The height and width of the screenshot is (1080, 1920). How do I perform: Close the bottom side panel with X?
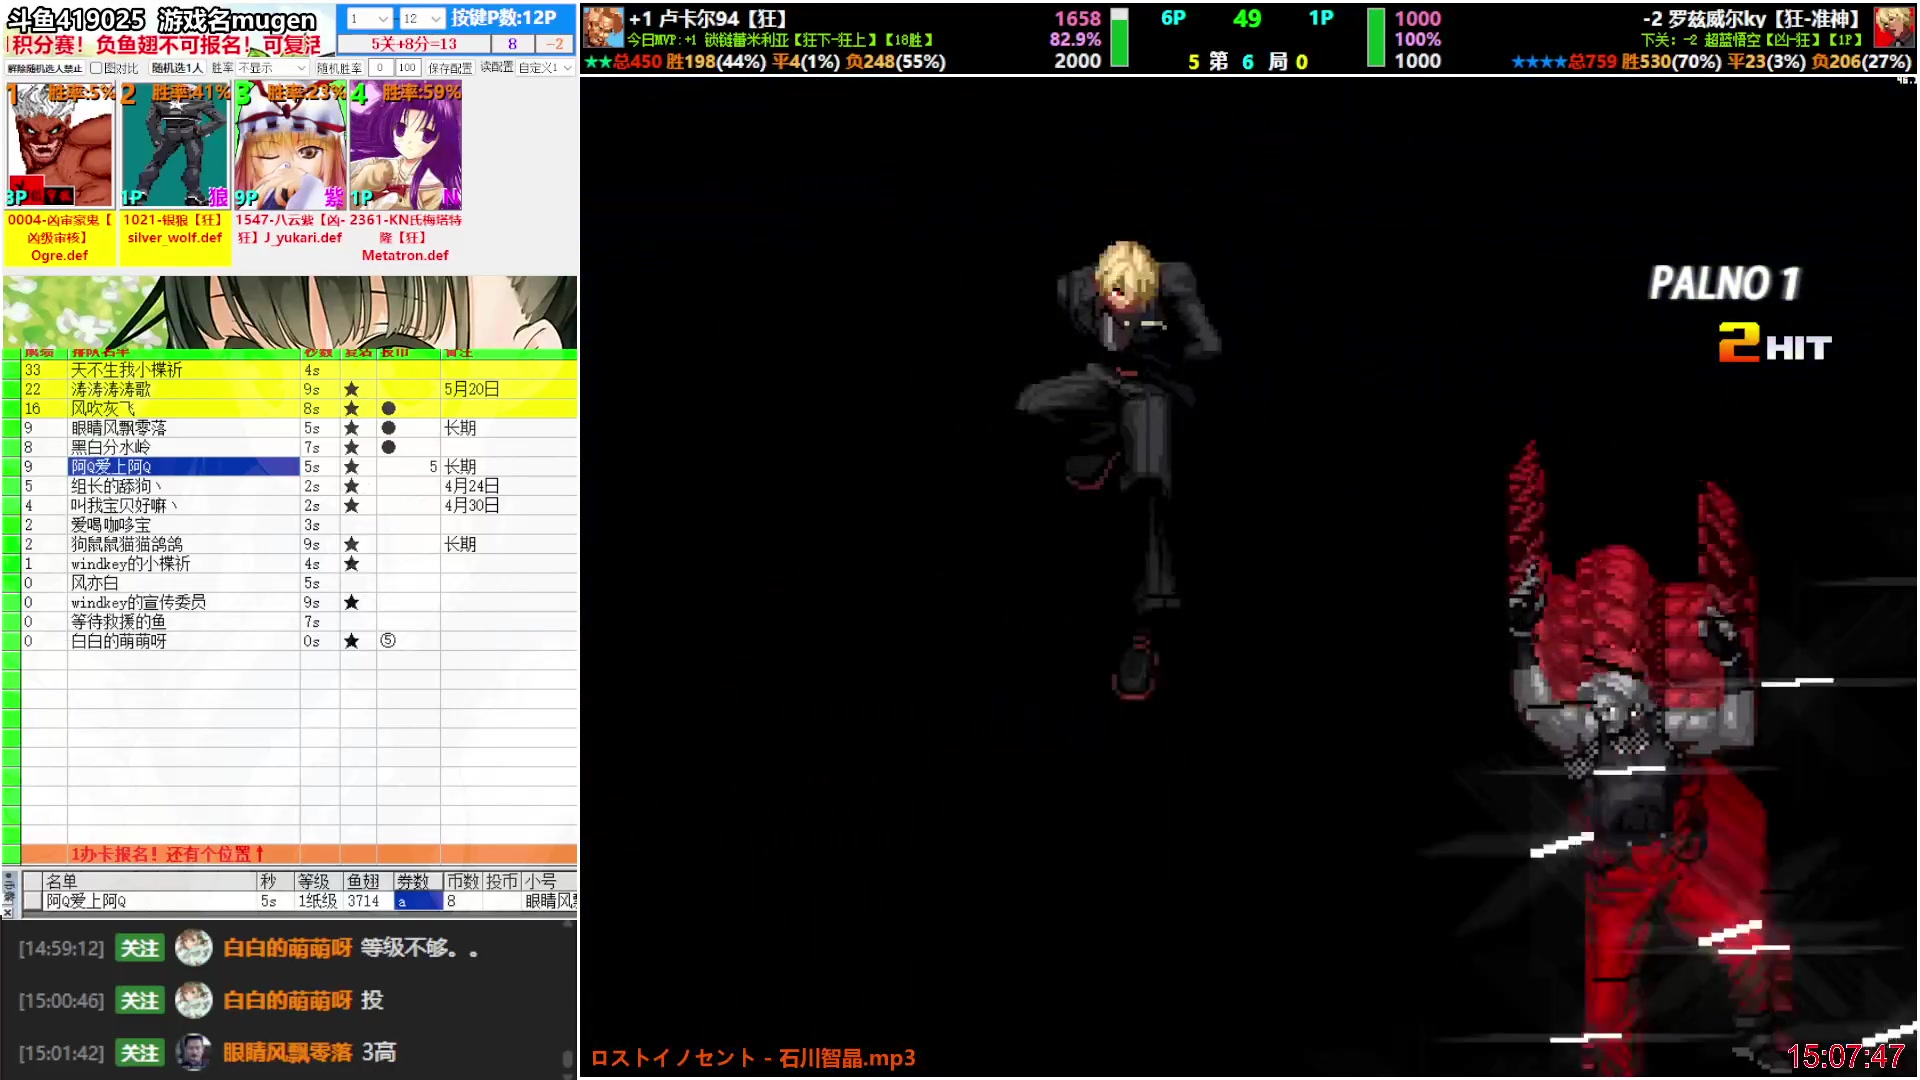point(8,912)
